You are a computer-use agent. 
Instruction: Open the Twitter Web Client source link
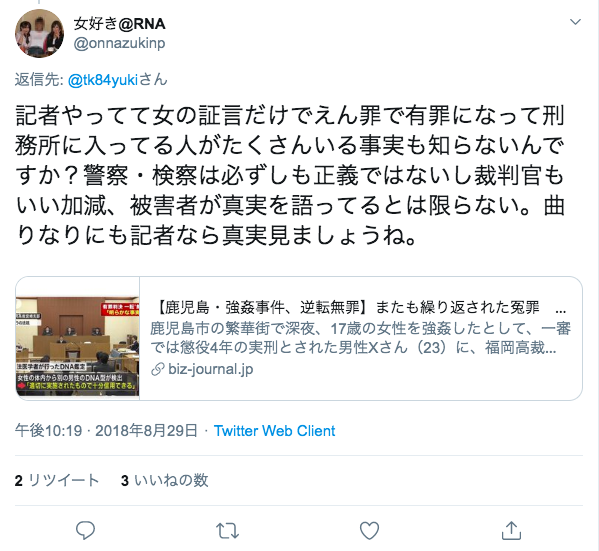click(x=274, y=431)
